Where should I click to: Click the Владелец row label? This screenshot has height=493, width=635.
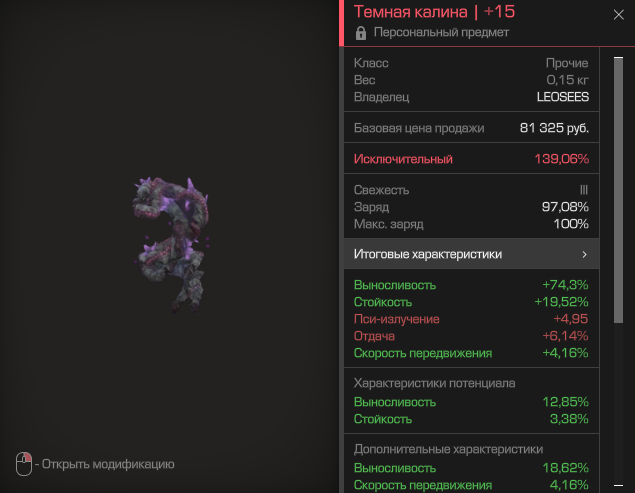381,97
